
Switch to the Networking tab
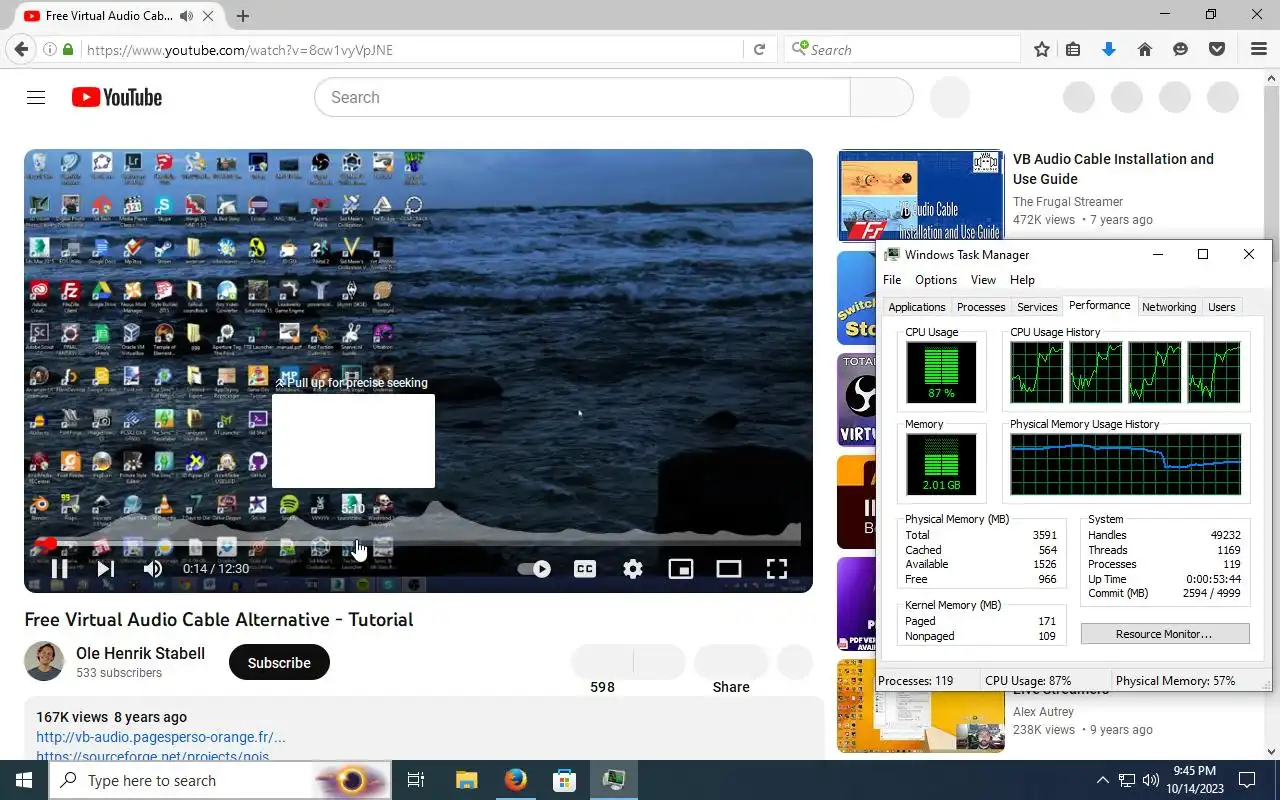point(1169,307)
